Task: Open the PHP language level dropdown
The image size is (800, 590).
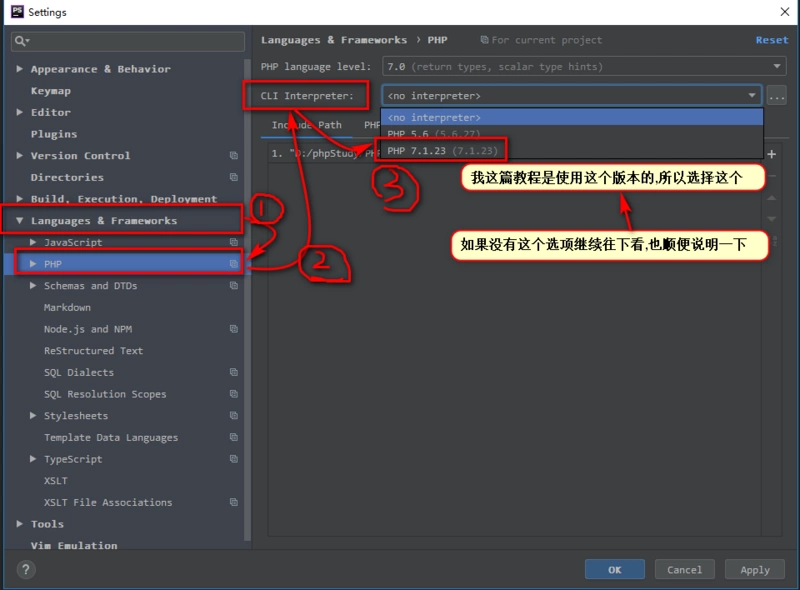Action: pyautogui.click(x=584, y=67)
